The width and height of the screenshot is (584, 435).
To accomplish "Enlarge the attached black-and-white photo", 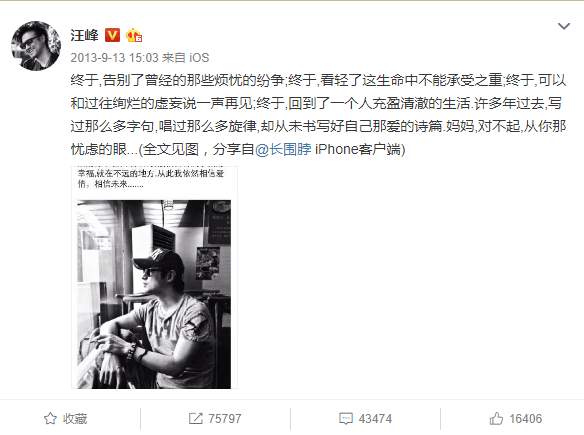I will (x=154, y=294).
